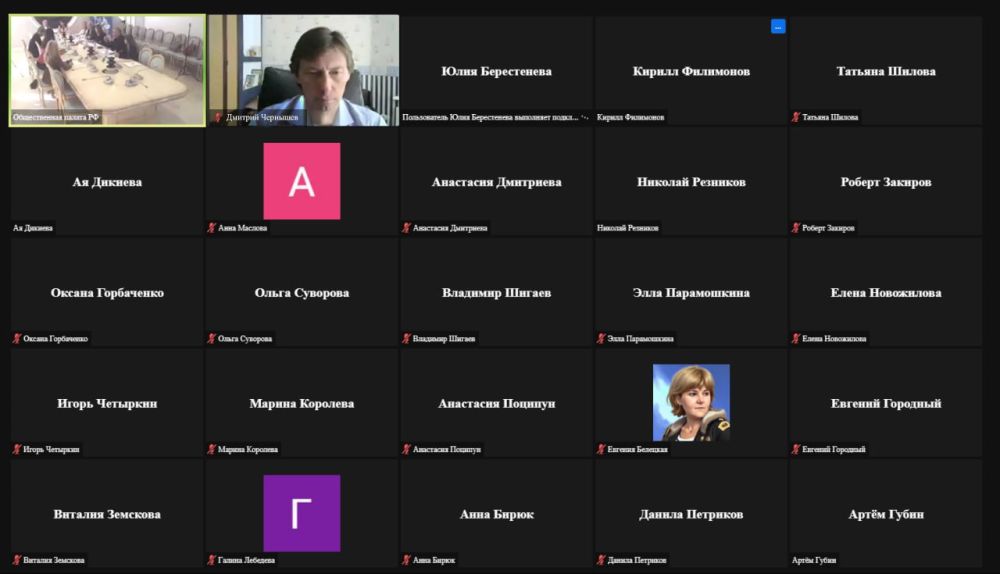Click the Артём Губин name label
Viewport: 1000px width, 574px height.
coord(814,560)
